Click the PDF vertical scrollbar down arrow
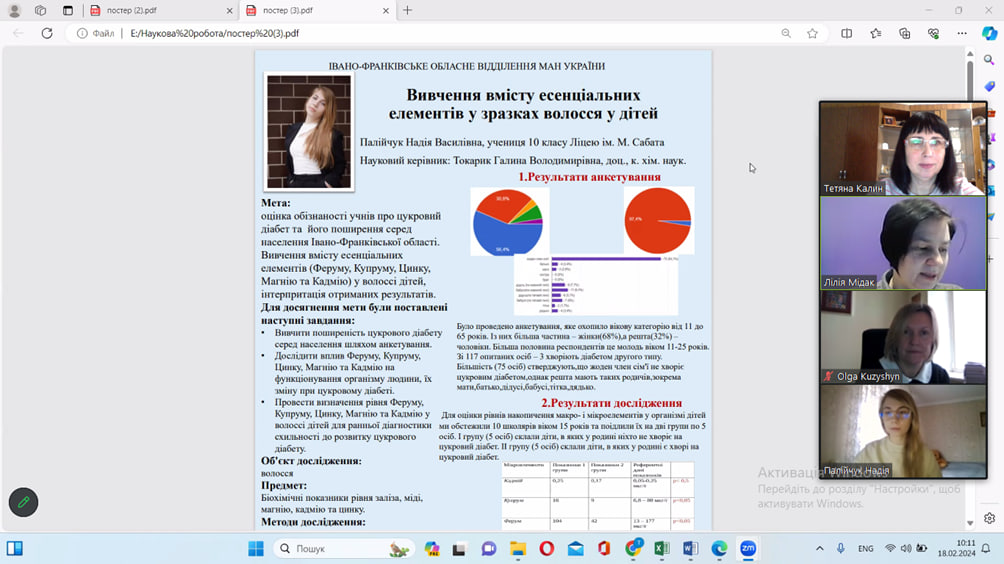Viewport: 1004px width, 564px height. point(970,523)
